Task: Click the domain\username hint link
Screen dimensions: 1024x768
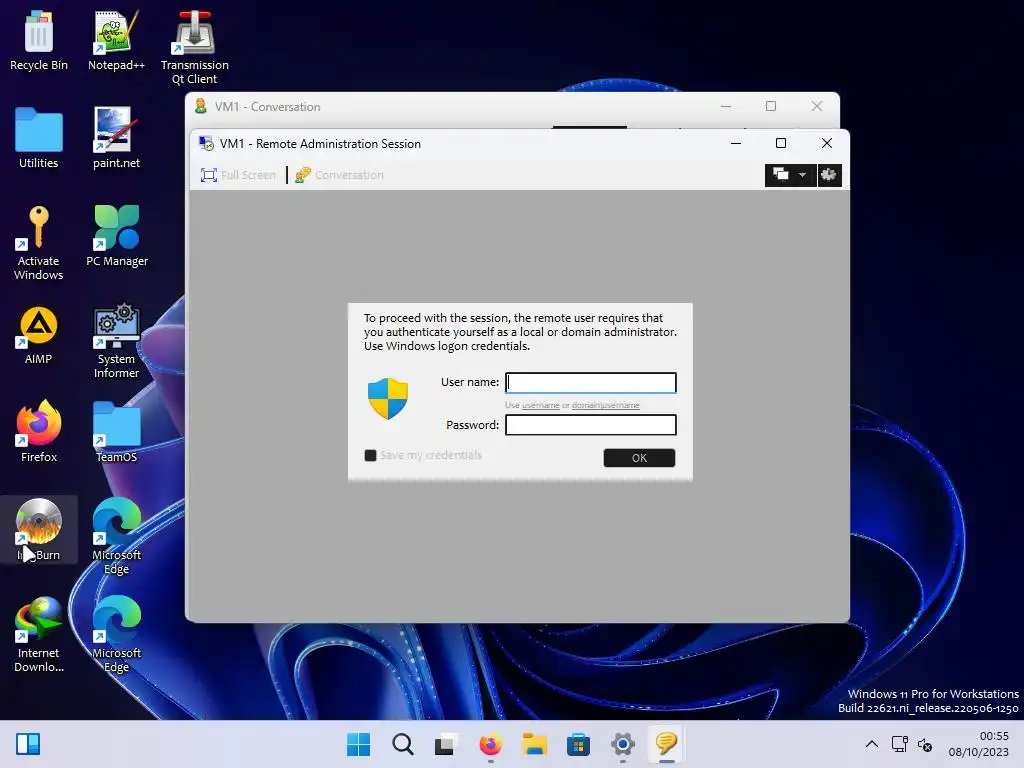Action: click(605, 406)
